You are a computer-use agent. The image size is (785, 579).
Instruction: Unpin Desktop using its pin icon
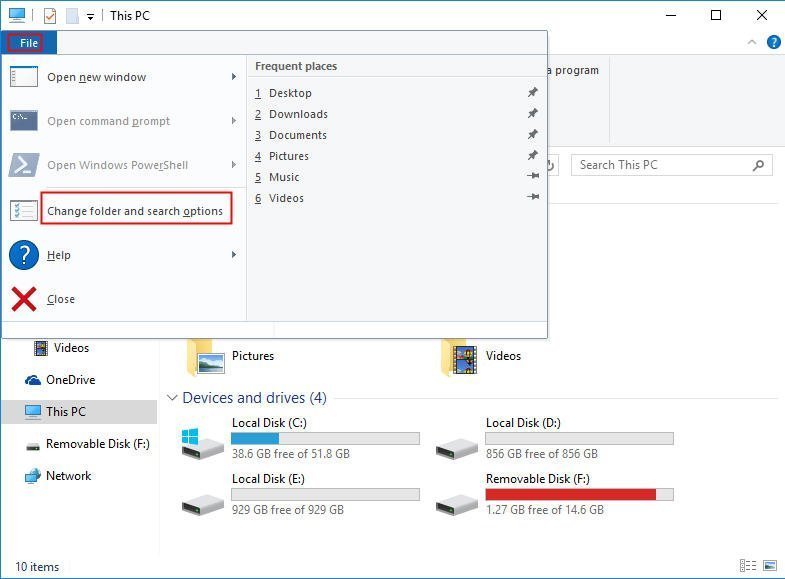533,92
